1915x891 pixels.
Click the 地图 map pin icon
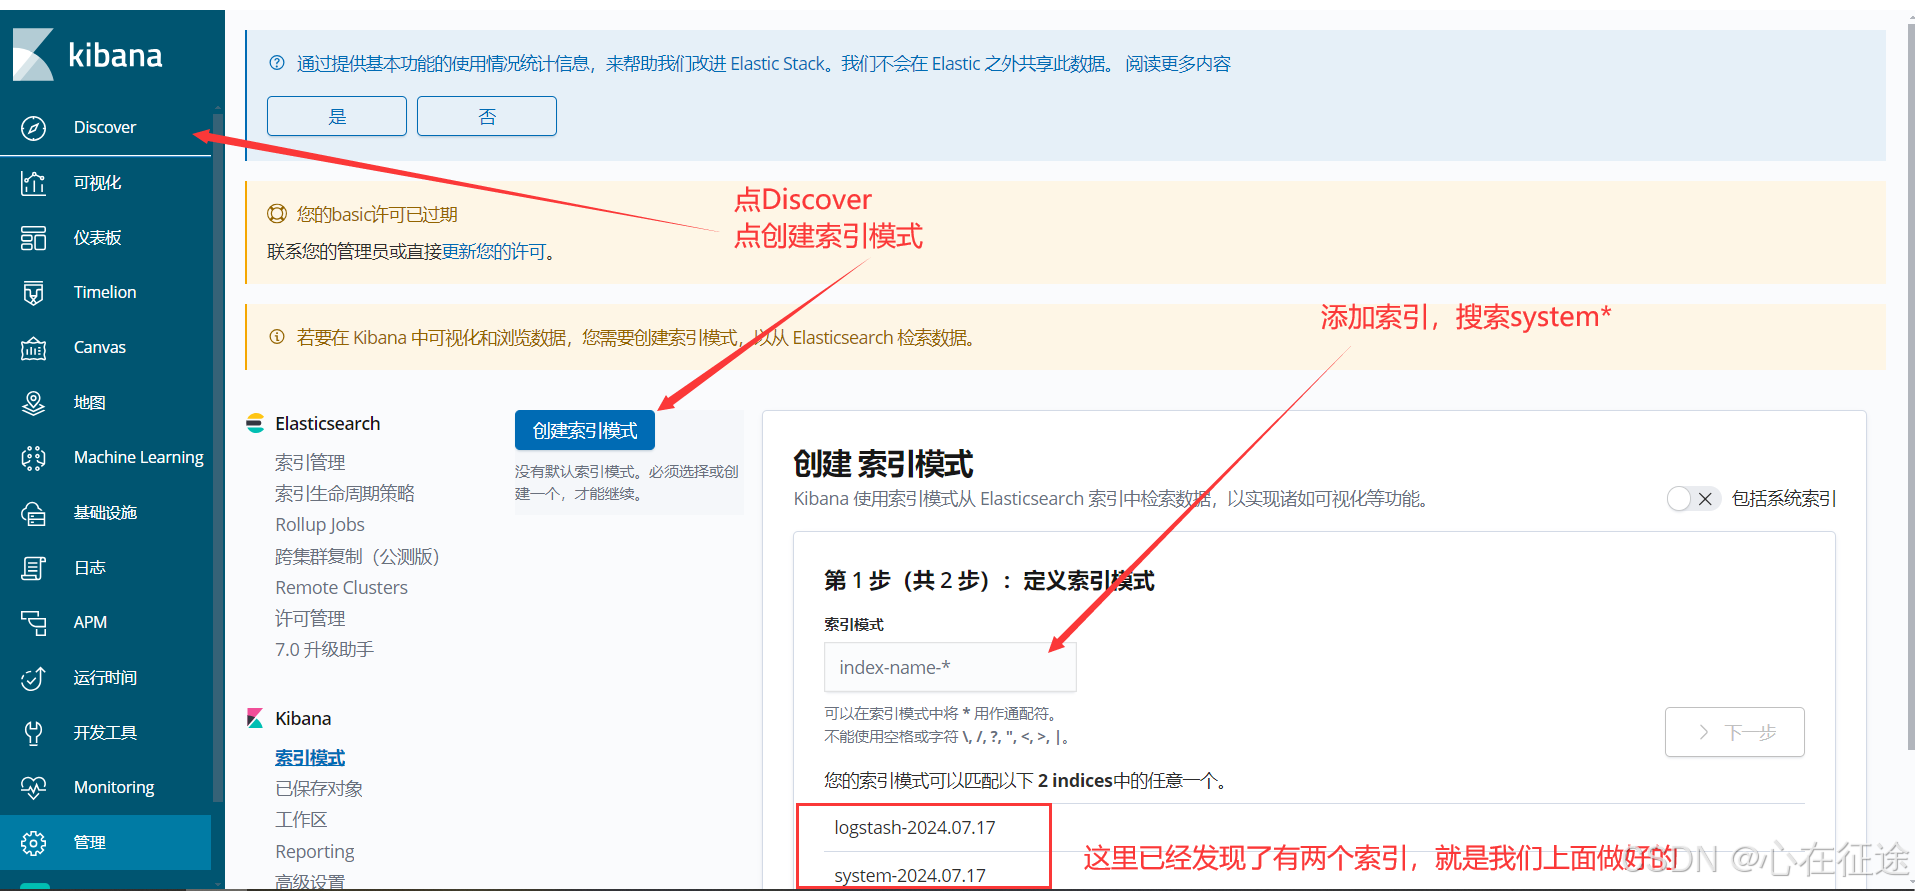[x=33, y=403]
